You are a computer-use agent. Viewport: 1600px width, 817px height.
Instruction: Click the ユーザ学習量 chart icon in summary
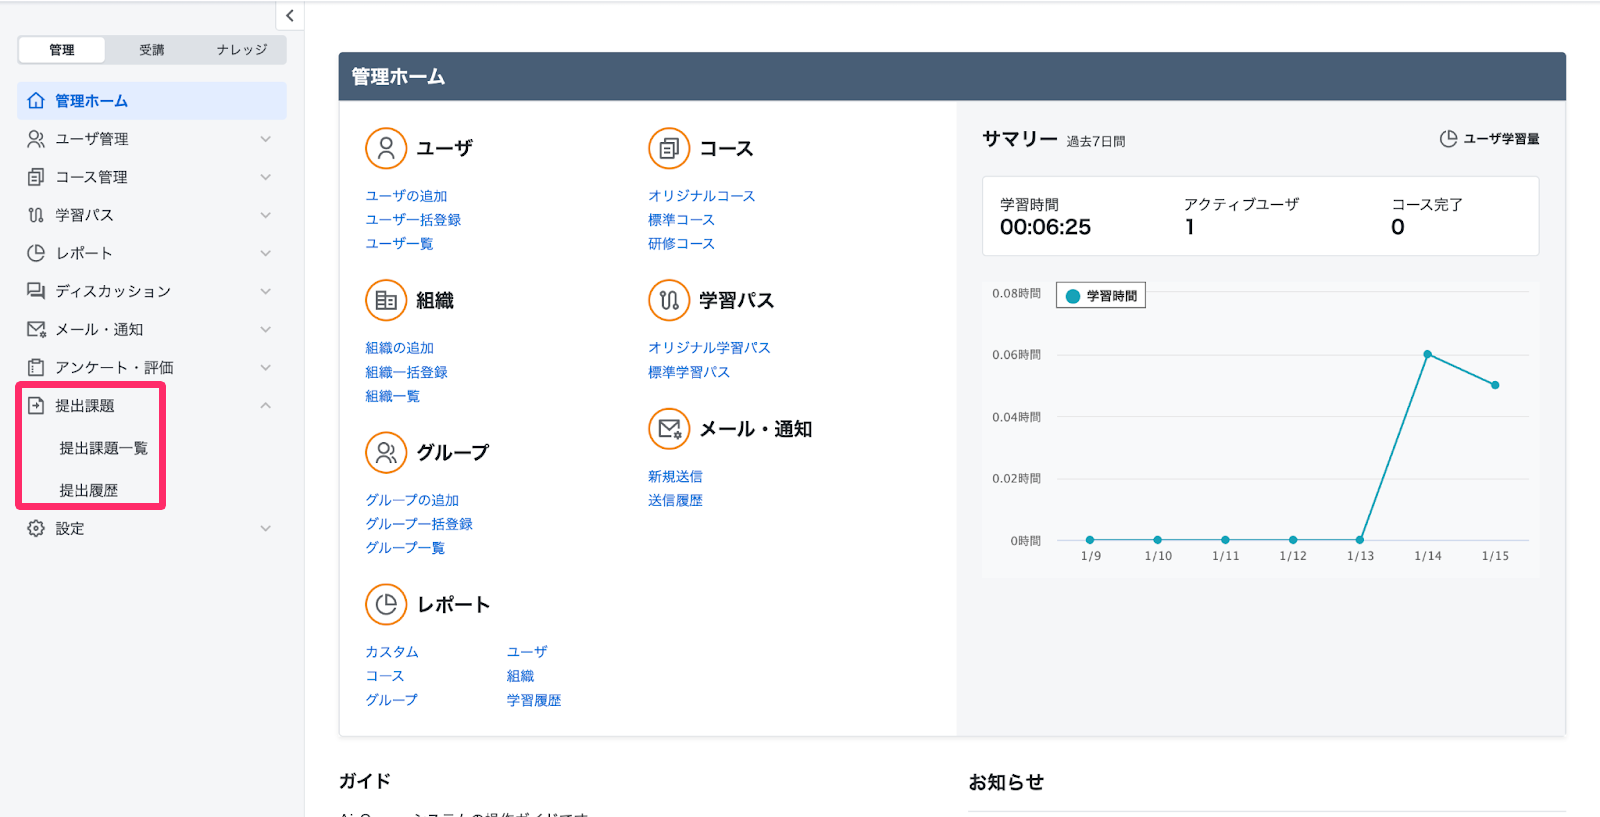click(x=1448, y=139)
